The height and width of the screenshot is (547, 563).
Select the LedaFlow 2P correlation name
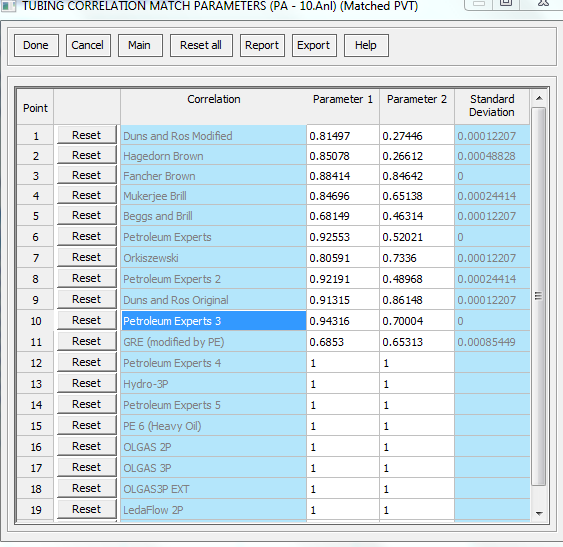(x=214, y=510)
